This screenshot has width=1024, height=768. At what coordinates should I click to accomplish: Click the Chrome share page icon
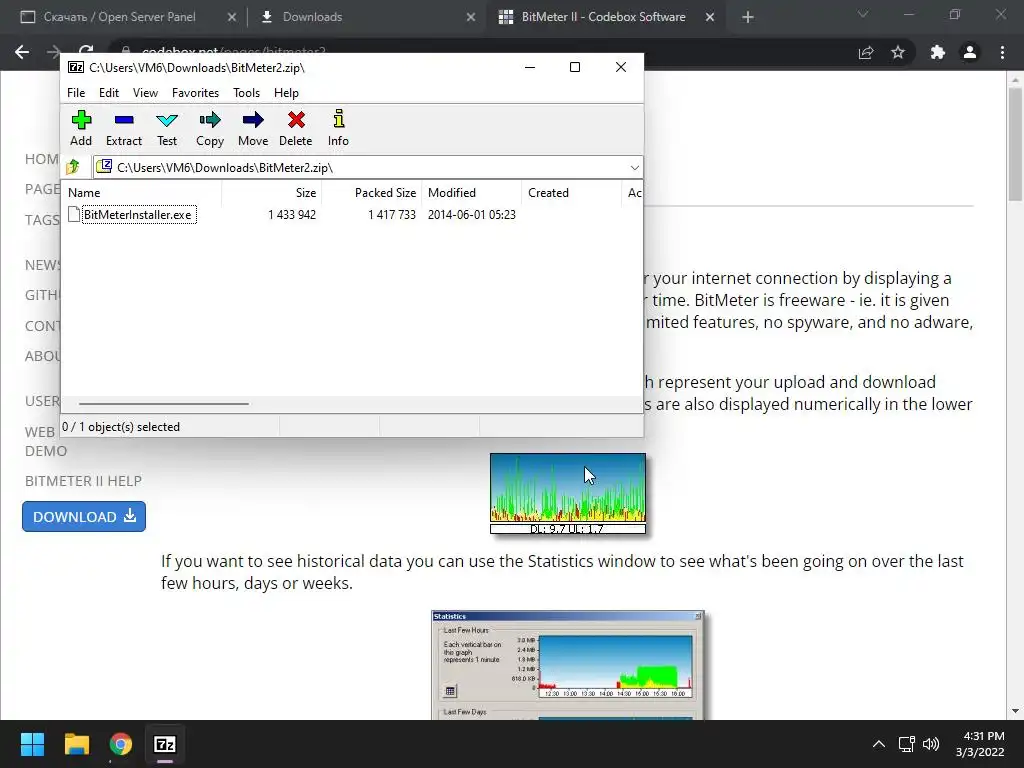tap(866, 52)
